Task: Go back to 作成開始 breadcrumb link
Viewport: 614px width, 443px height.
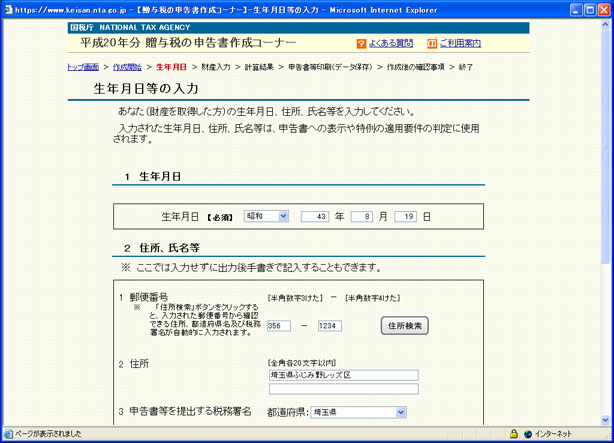Action: click(127, 67)
